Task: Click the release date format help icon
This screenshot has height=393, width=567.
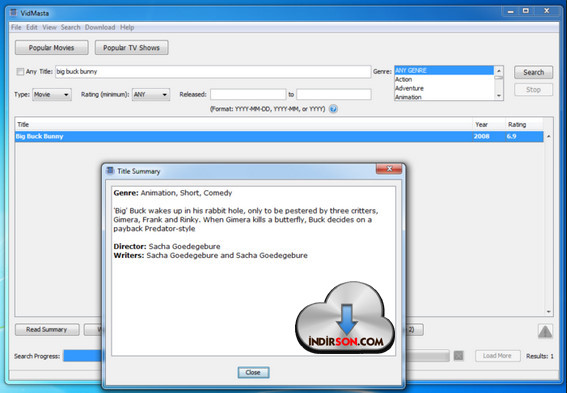Action: pos(333,109)
